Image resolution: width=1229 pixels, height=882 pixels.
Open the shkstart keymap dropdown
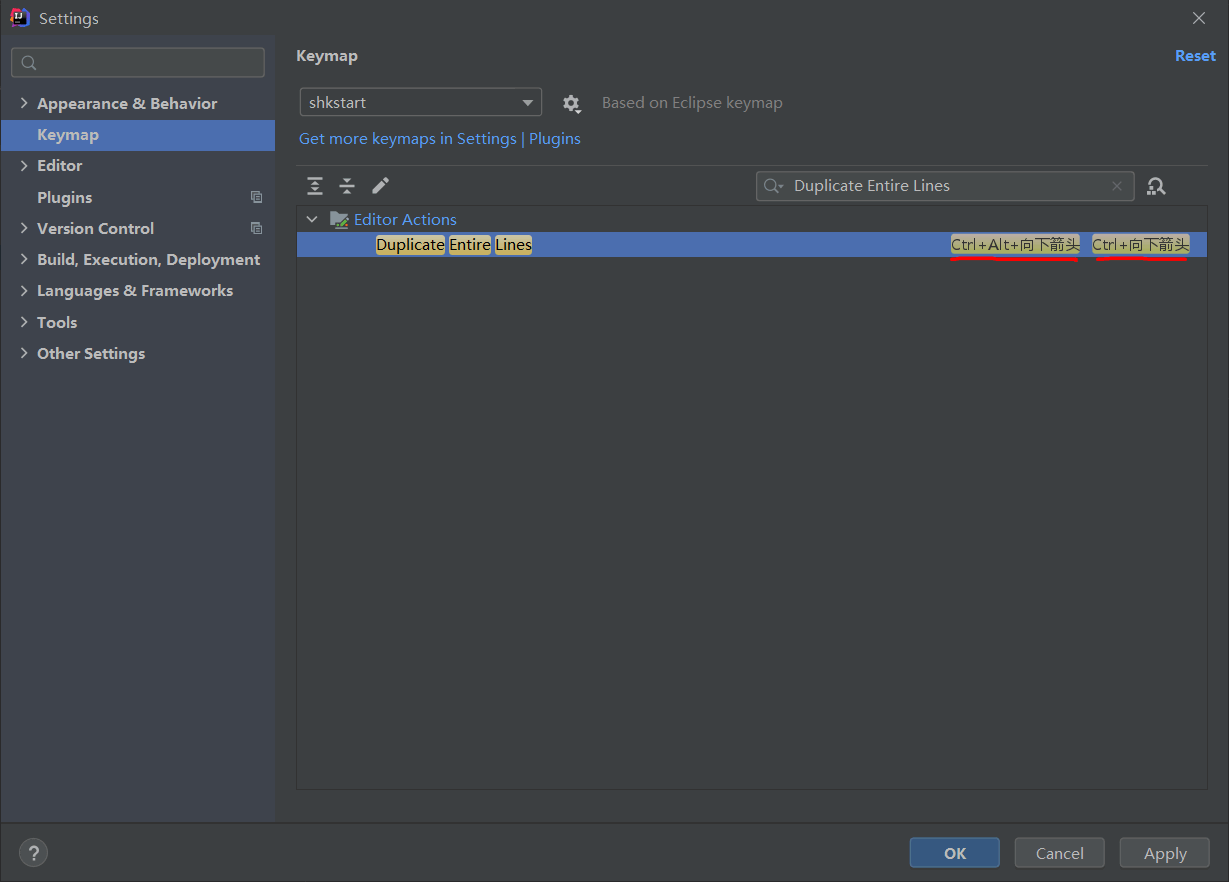[421, 103]
